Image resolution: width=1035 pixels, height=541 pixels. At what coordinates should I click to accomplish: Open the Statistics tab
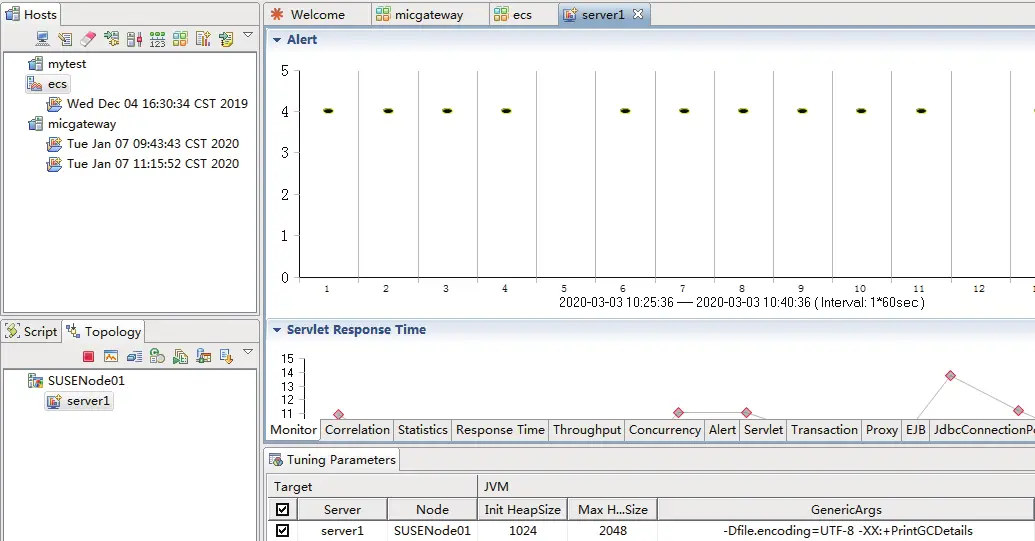tap(422, 430)
